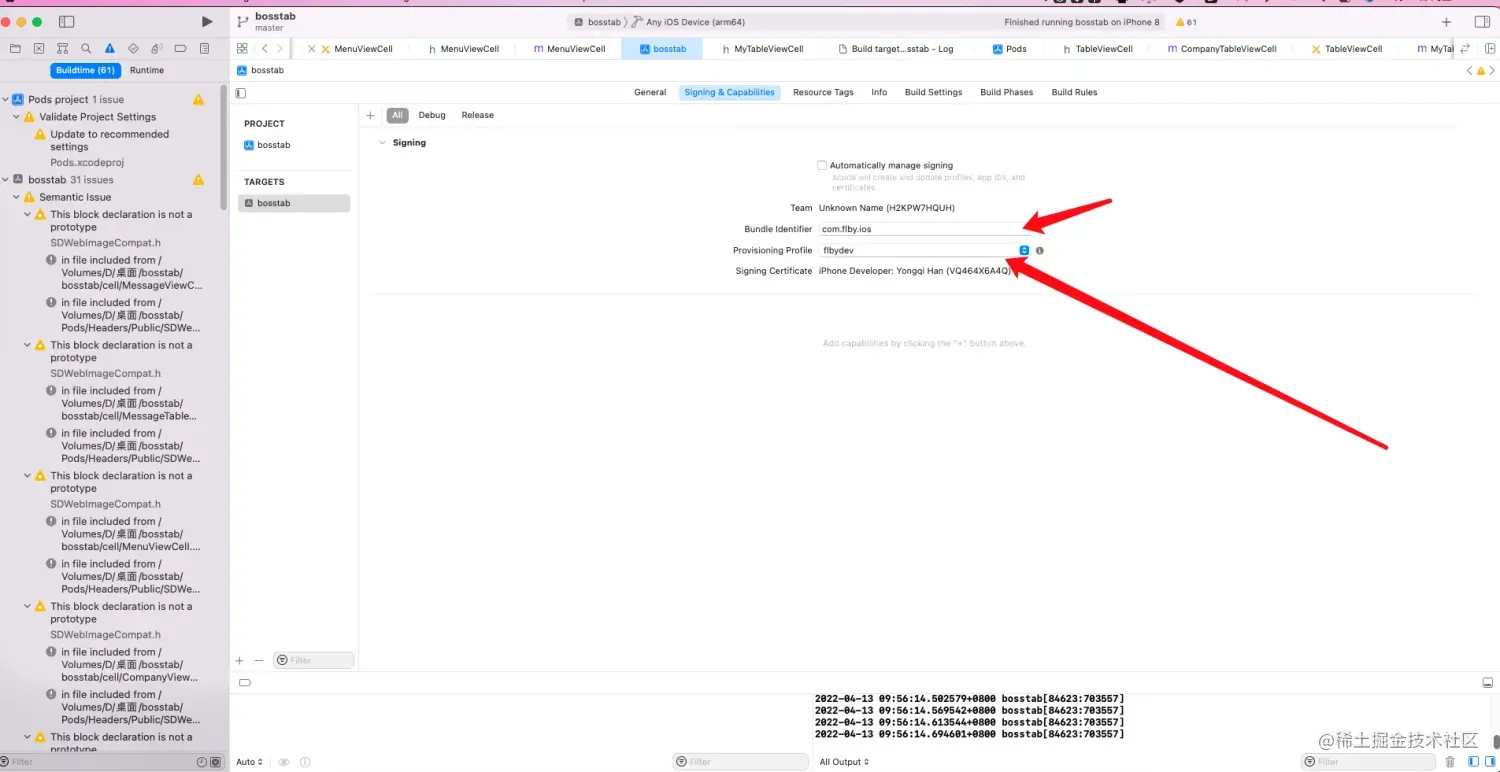Select the Signing & Capabilities tab
This screenshot has height=772, width=1500.
(x=729, y=92)
